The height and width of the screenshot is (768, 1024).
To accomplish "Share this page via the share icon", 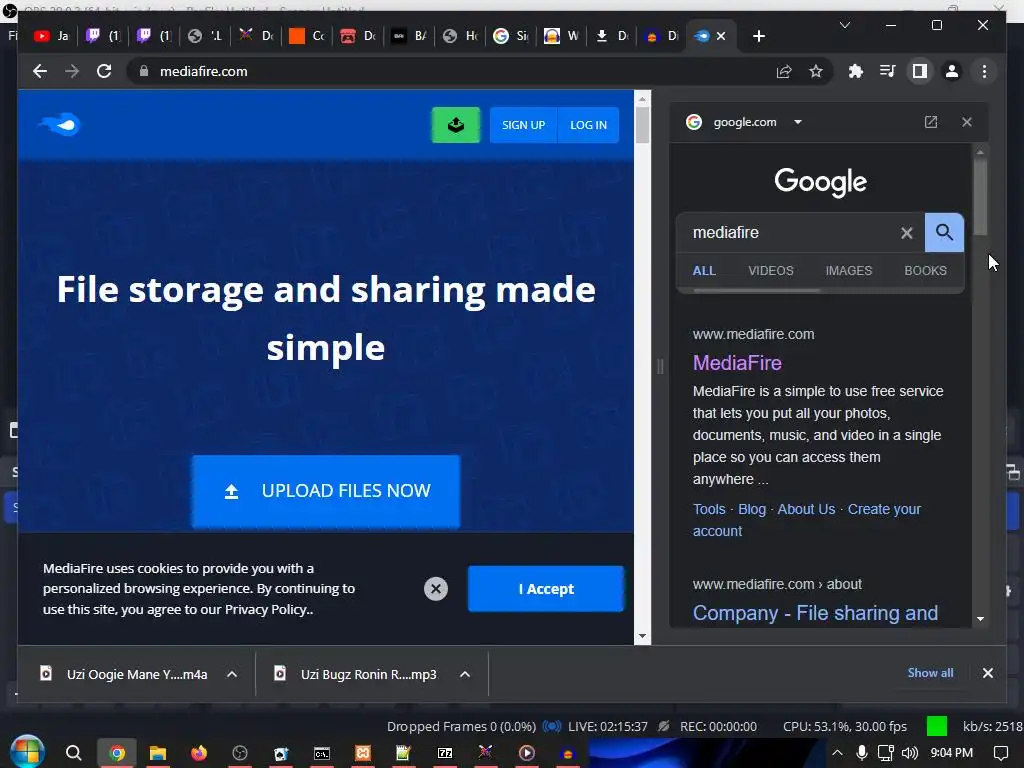I will 784,71.
